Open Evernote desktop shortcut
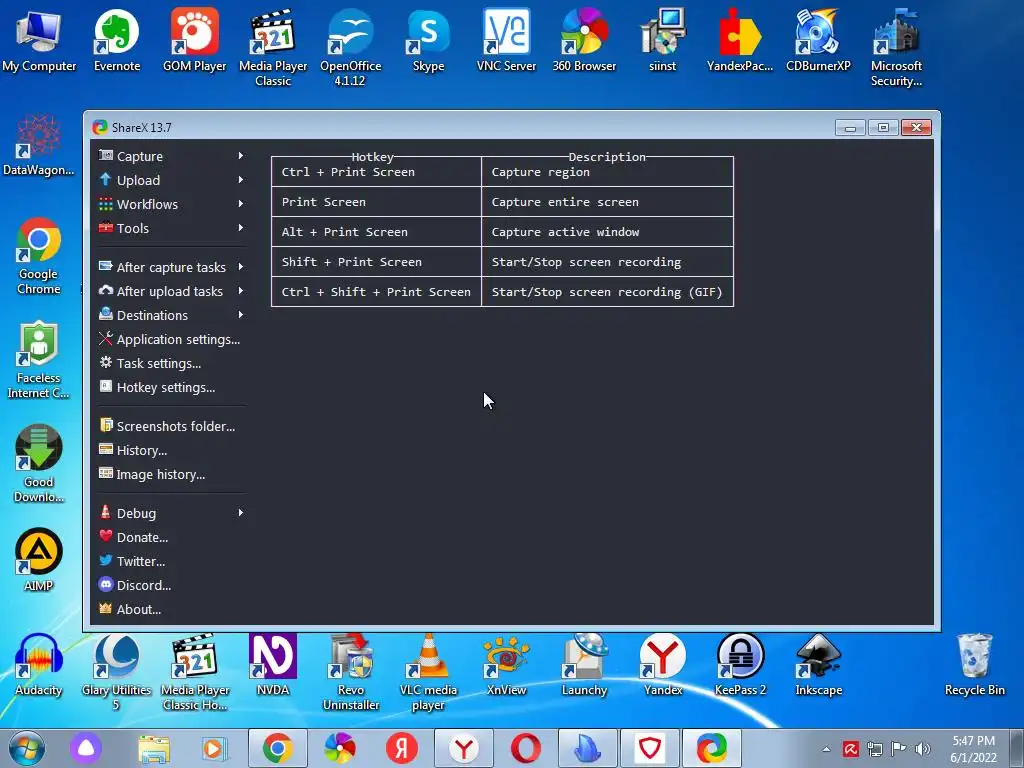1024x768 pixels. (x=117, y=40)
